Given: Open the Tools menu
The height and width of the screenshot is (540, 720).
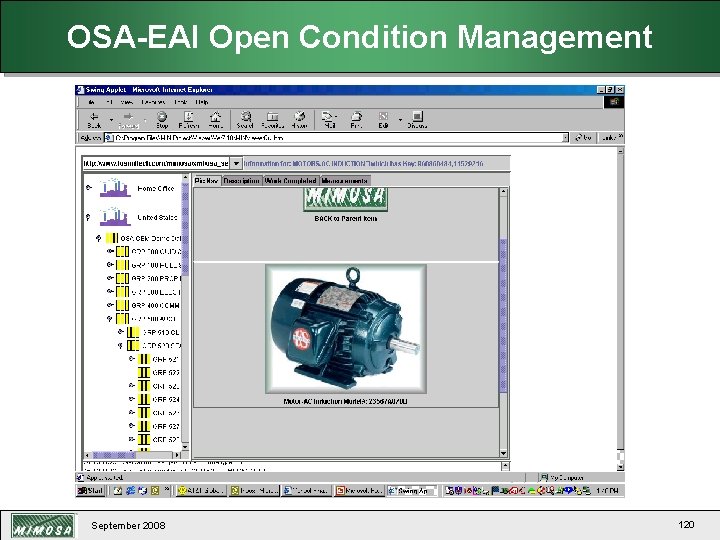Looking at the screenshot, I should click(x=180, y=102).
